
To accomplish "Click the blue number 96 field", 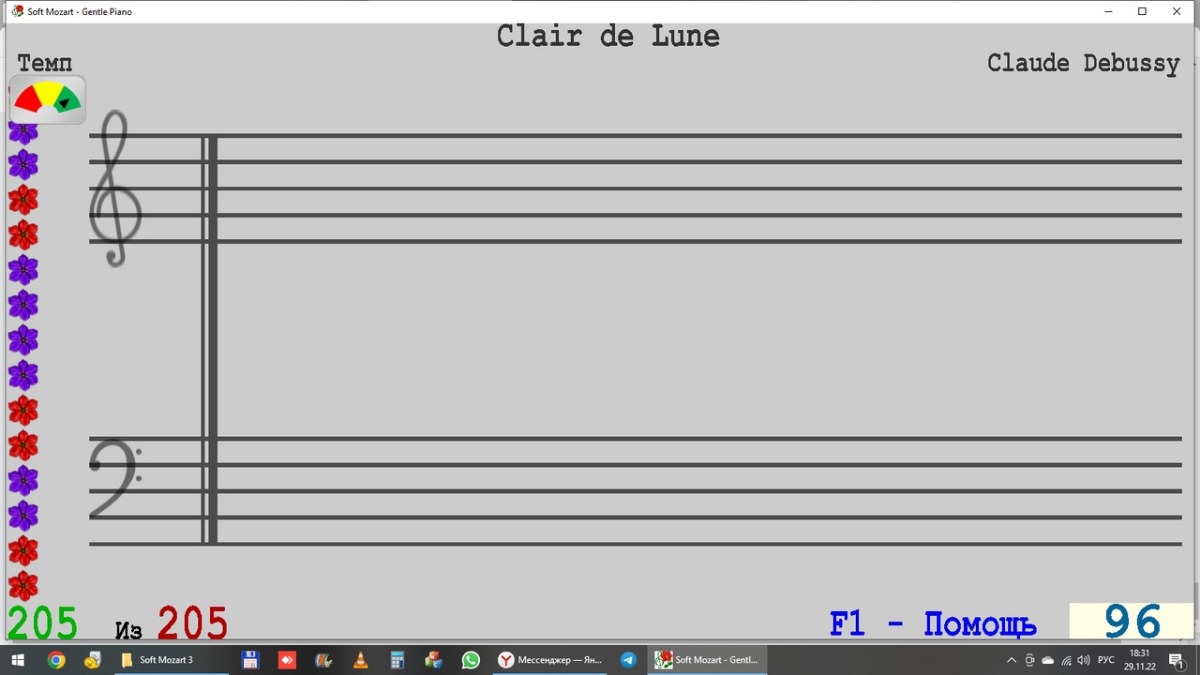I will pos(1132,622).
